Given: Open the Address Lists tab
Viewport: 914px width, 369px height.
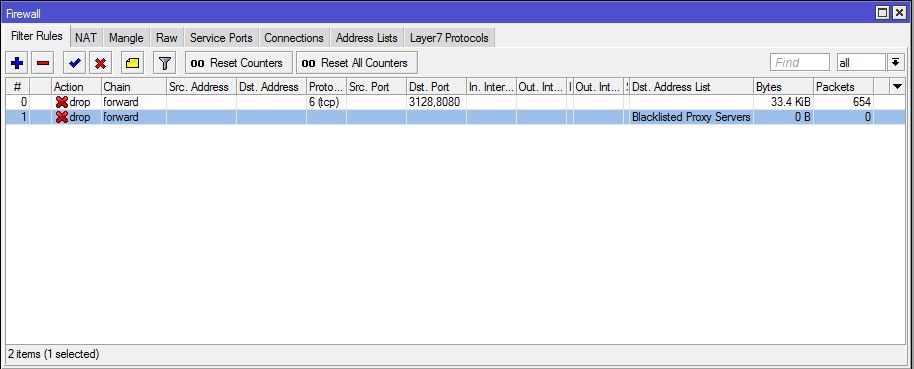Looking at the screenshot, I should [367, 38].
